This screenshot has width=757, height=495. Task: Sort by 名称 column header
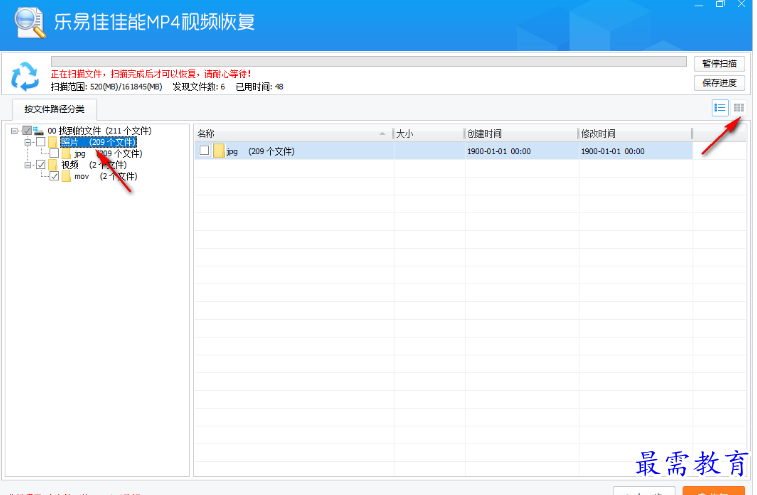click(x=294, y=134)
